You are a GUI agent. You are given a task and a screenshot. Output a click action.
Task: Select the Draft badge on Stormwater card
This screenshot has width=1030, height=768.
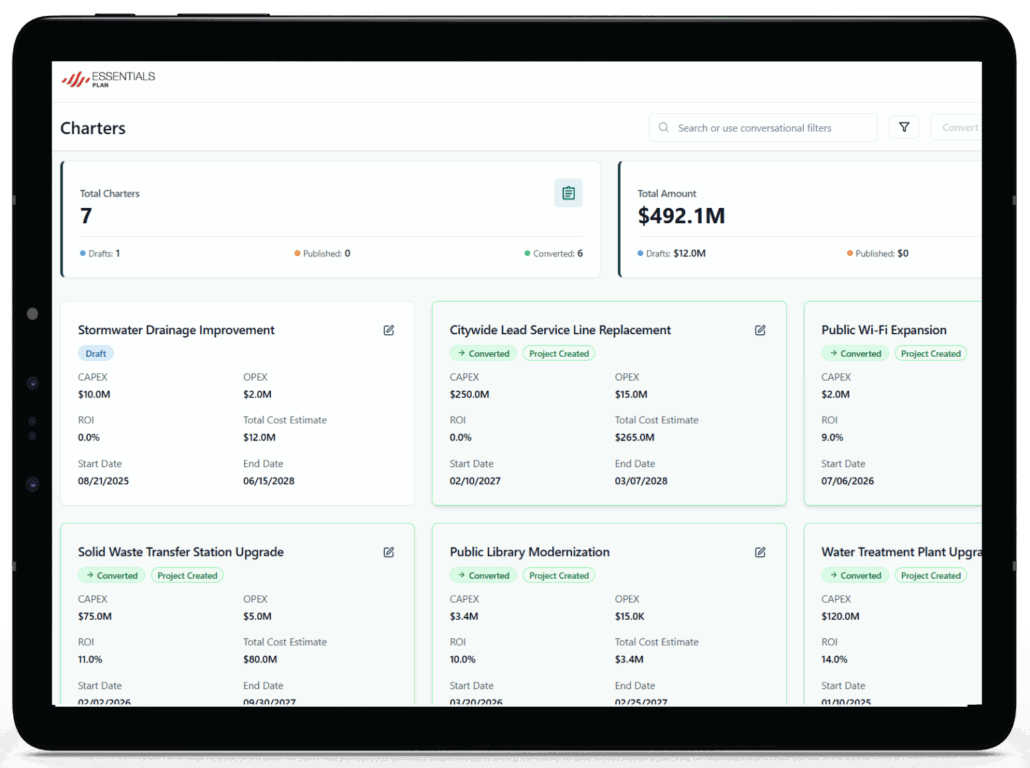[x=96, y=354]
